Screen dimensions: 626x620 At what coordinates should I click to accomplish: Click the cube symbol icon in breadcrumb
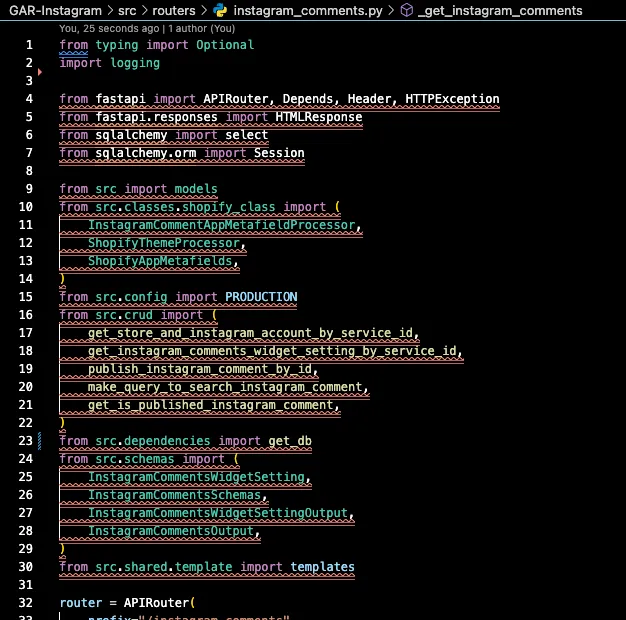pos(406,10)
